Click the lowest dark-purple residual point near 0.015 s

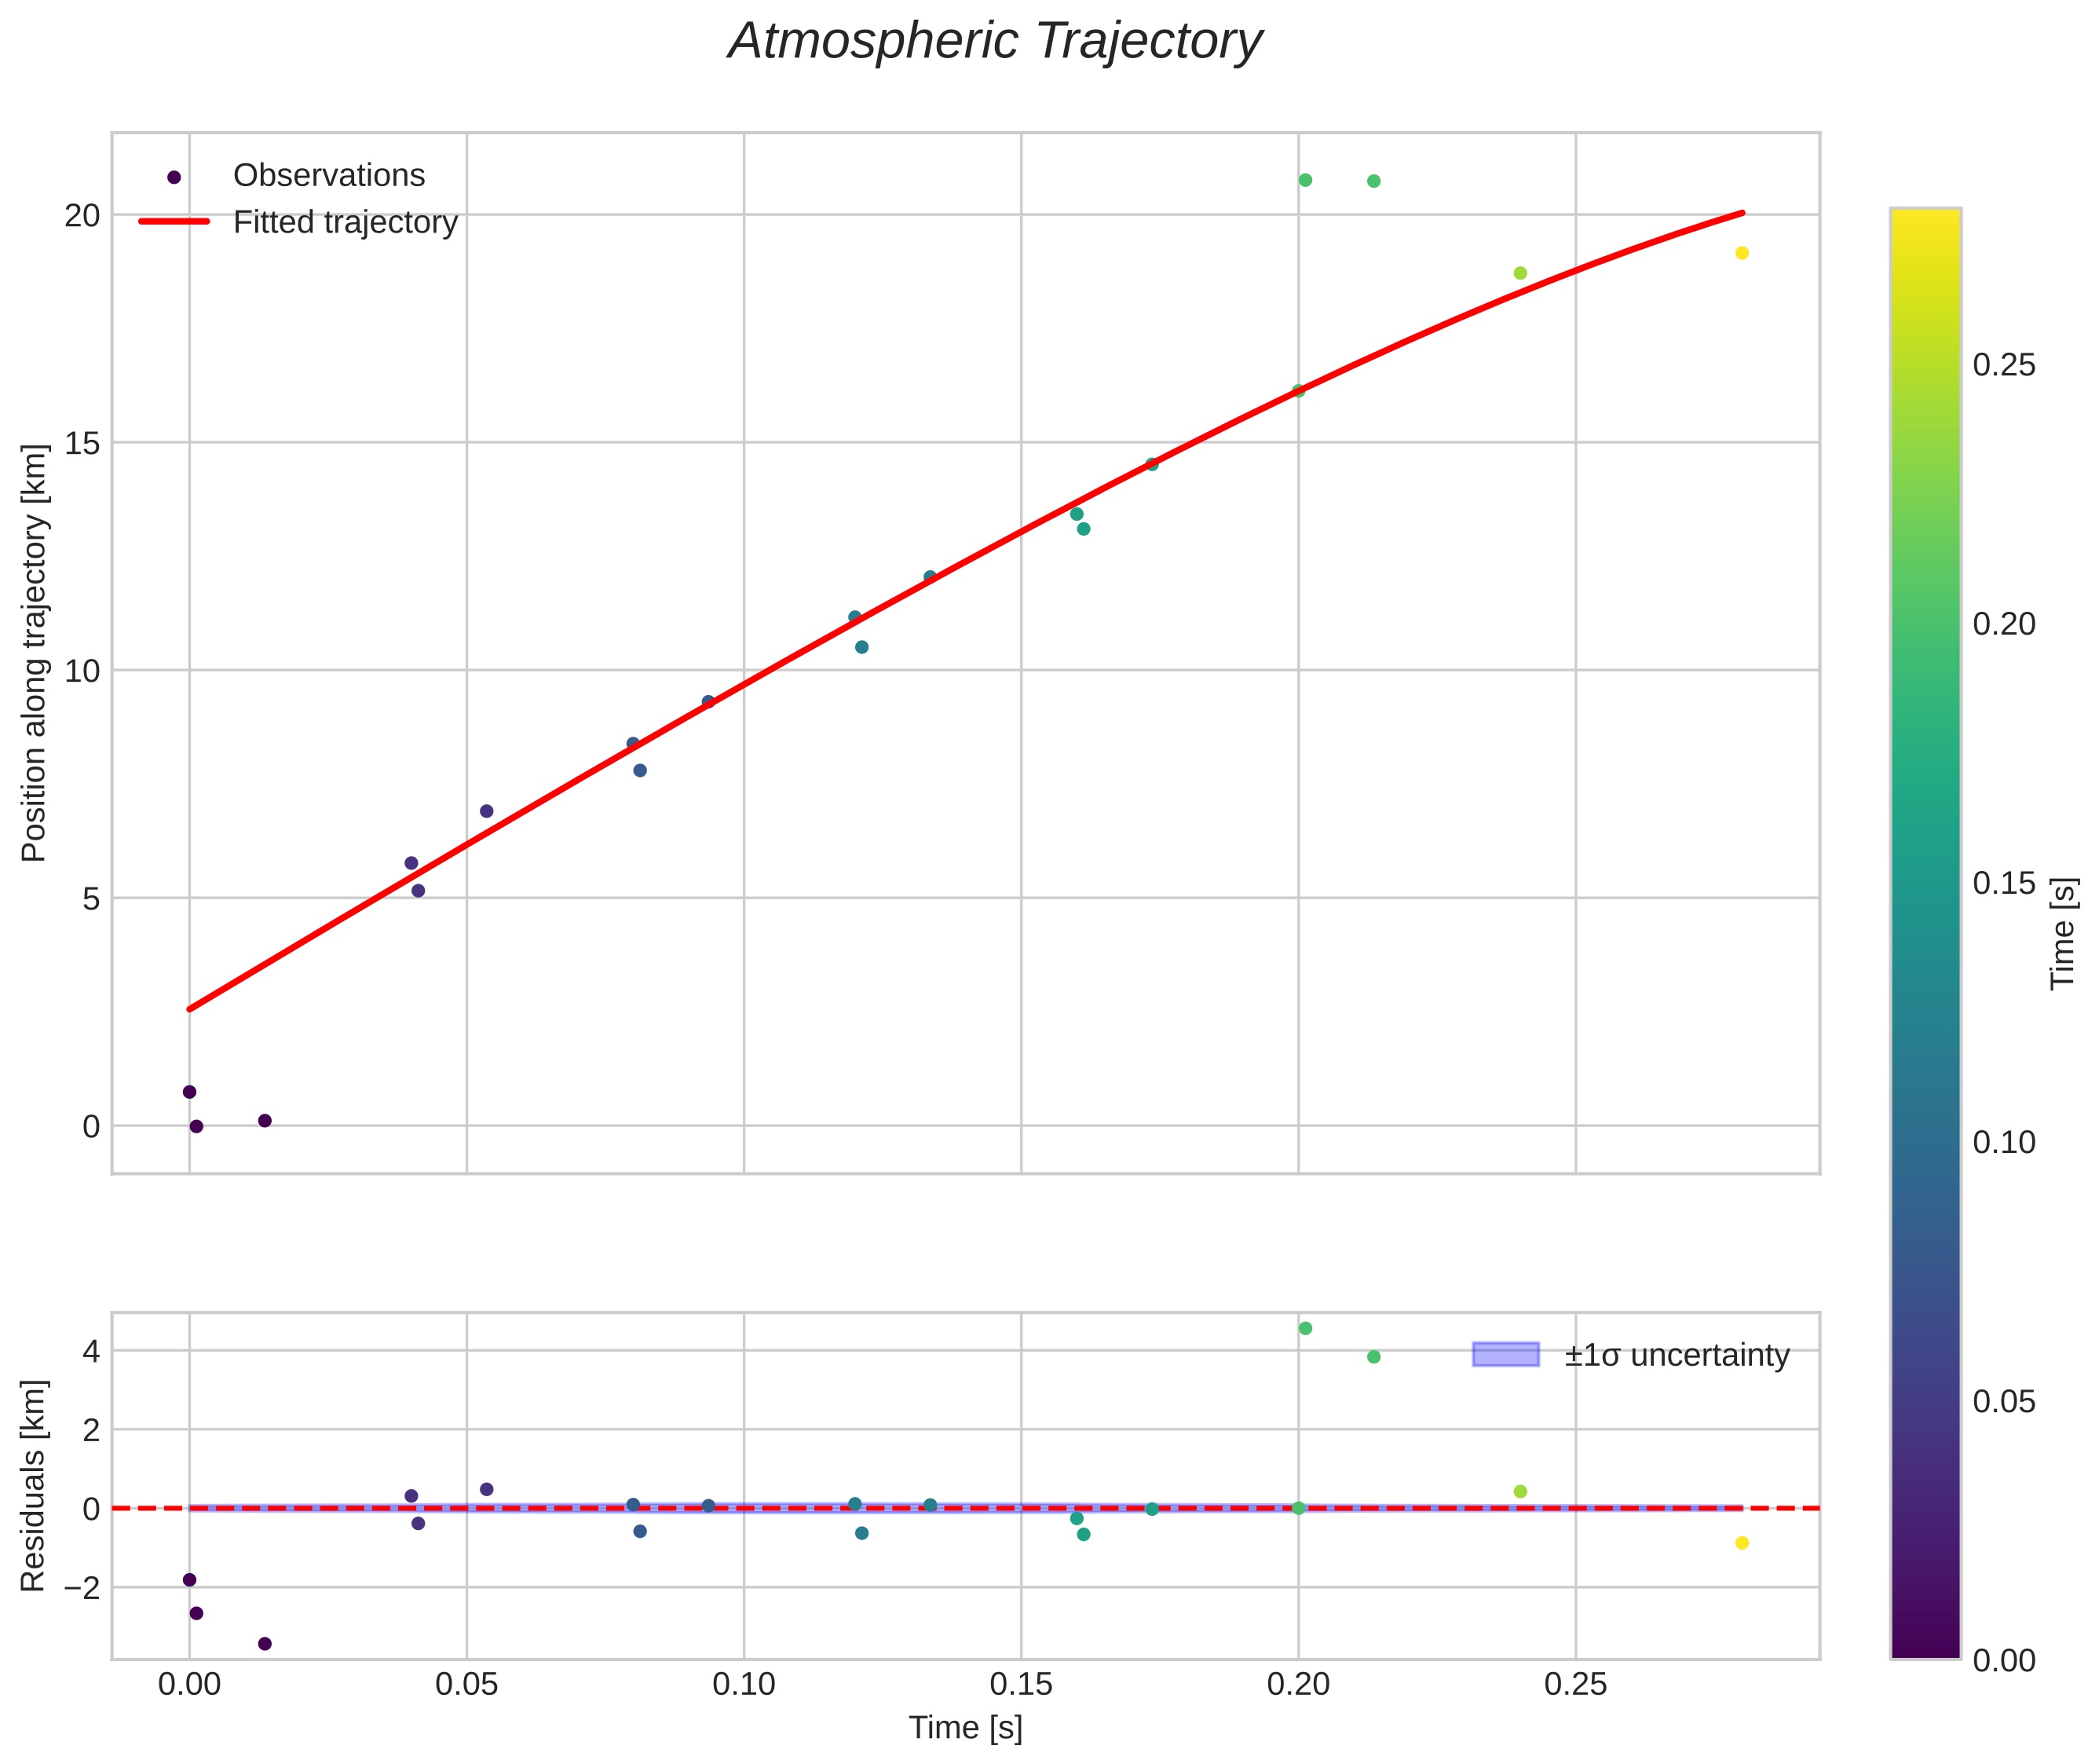coord(265,1643)
